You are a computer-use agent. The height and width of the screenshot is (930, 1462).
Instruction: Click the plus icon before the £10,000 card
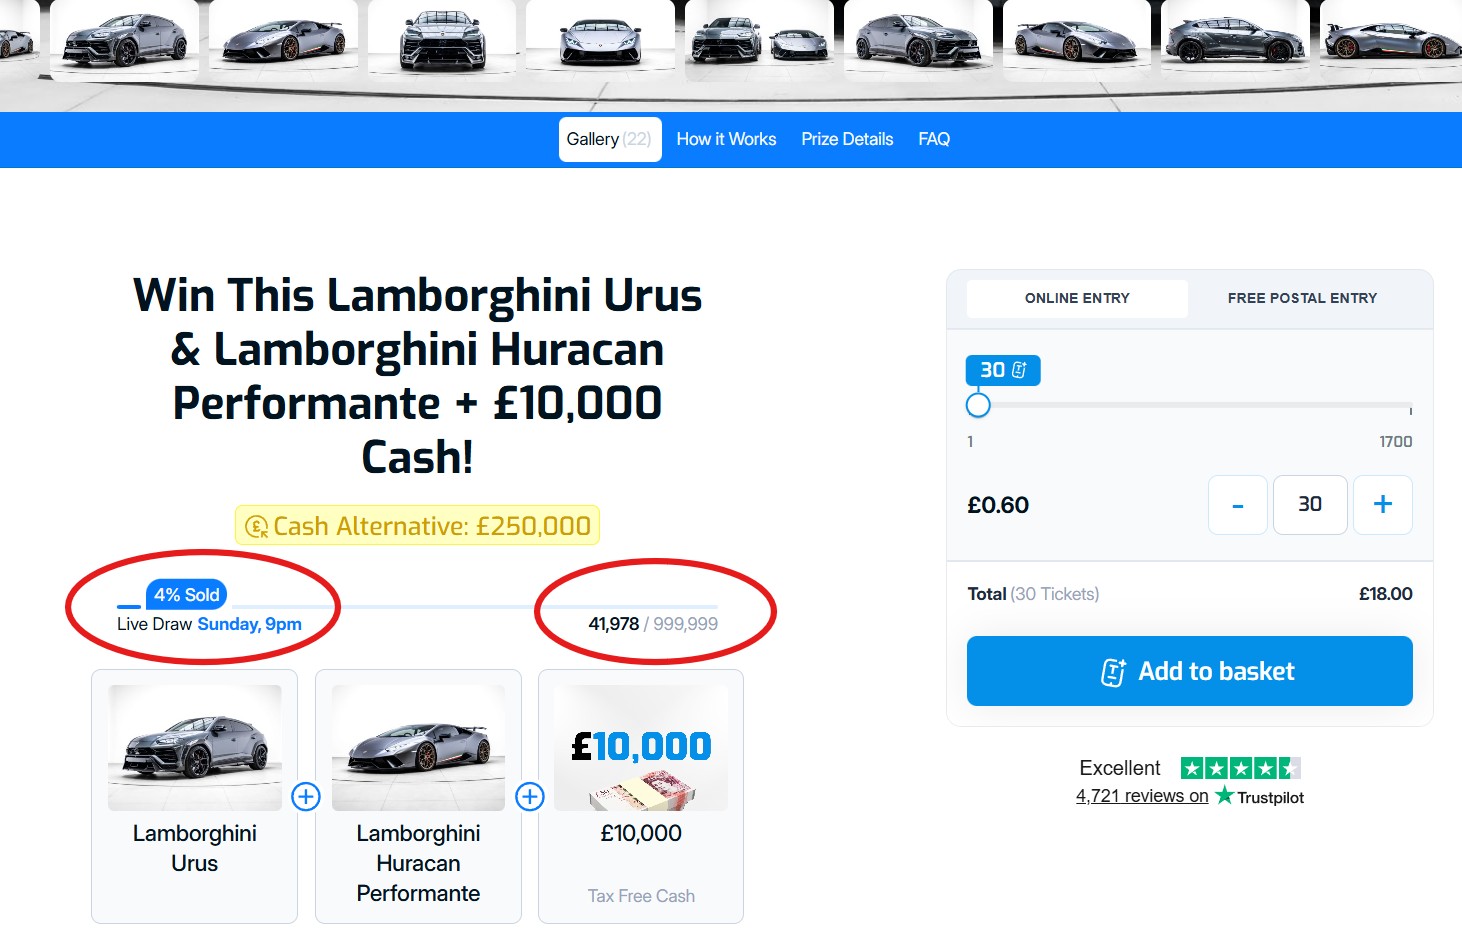530,797
